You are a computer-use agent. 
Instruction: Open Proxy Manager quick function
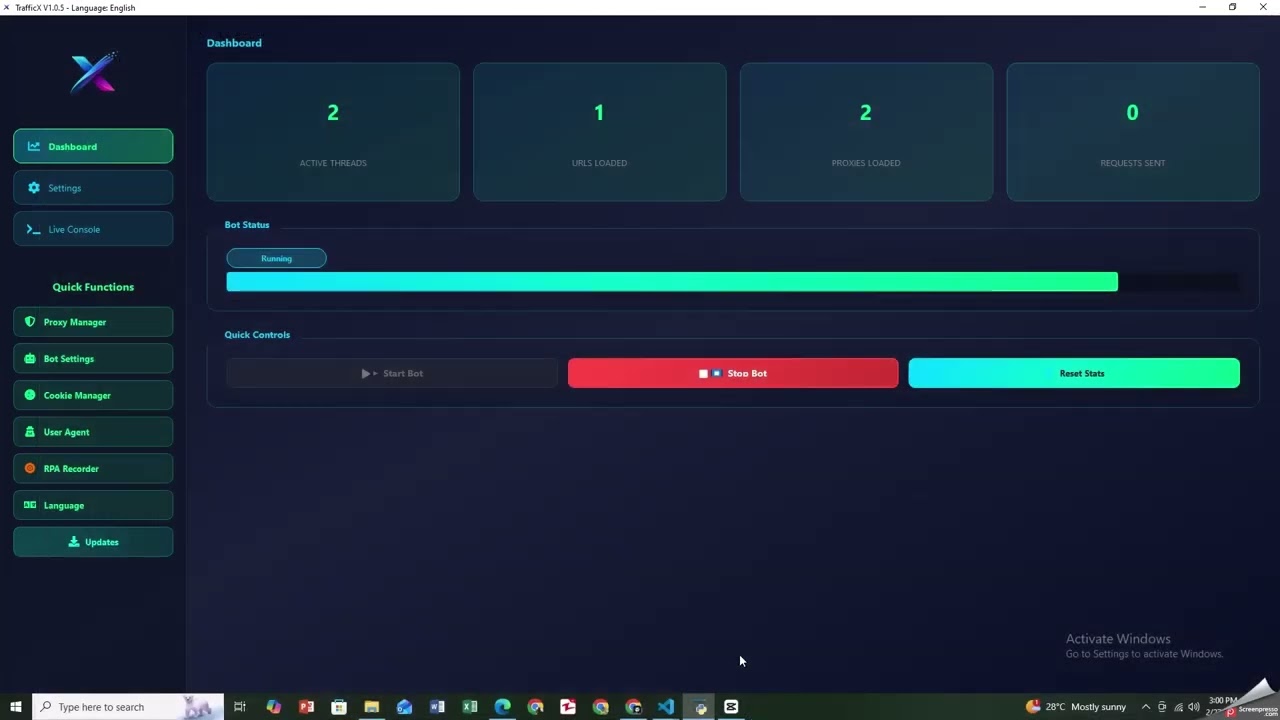point(93,322)
